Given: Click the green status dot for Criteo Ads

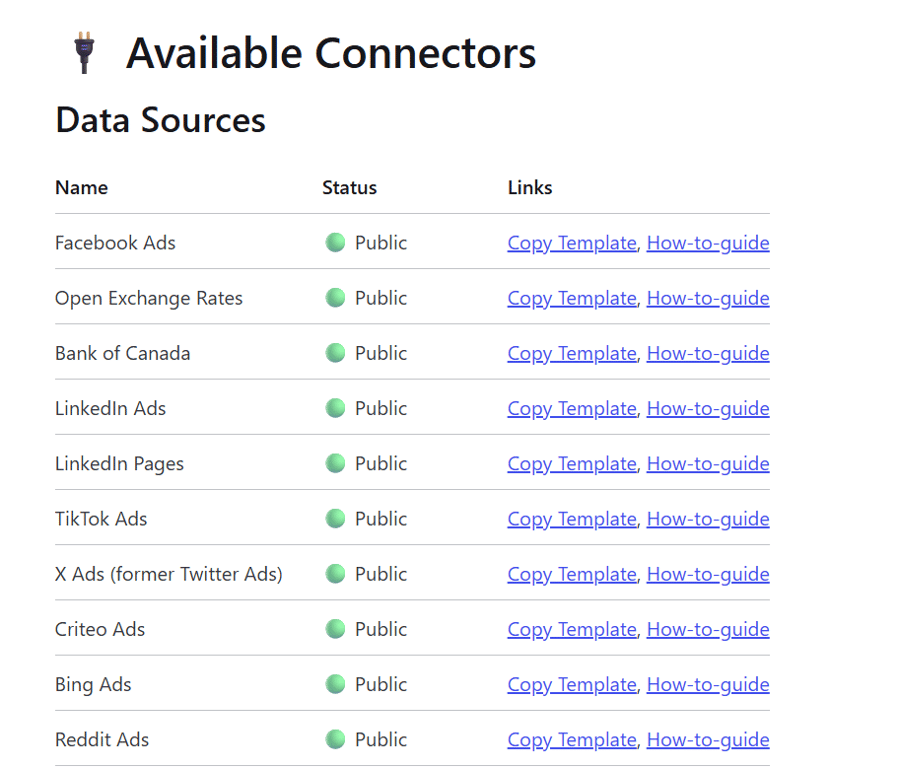Looking at the screenshot, I should 335,629.
